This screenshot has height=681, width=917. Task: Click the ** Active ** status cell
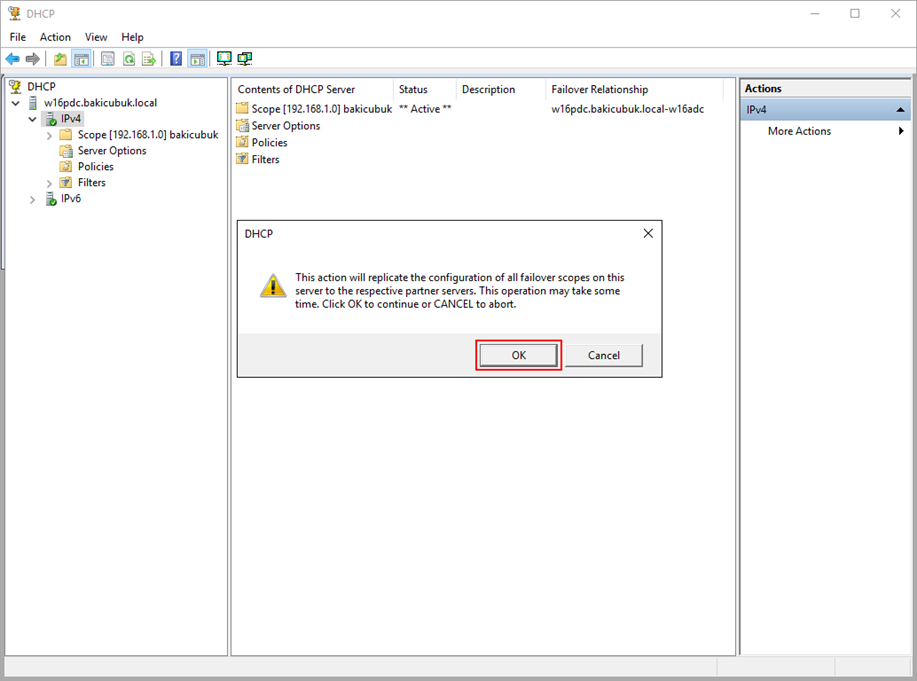pos(425,109)
